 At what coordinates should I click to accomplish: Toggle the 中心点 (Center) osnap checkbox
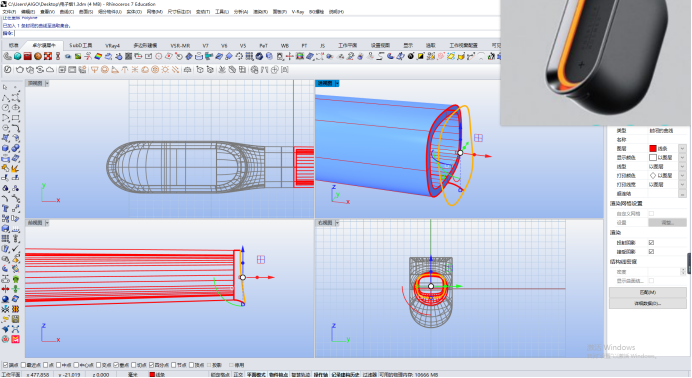click(76, 365)
